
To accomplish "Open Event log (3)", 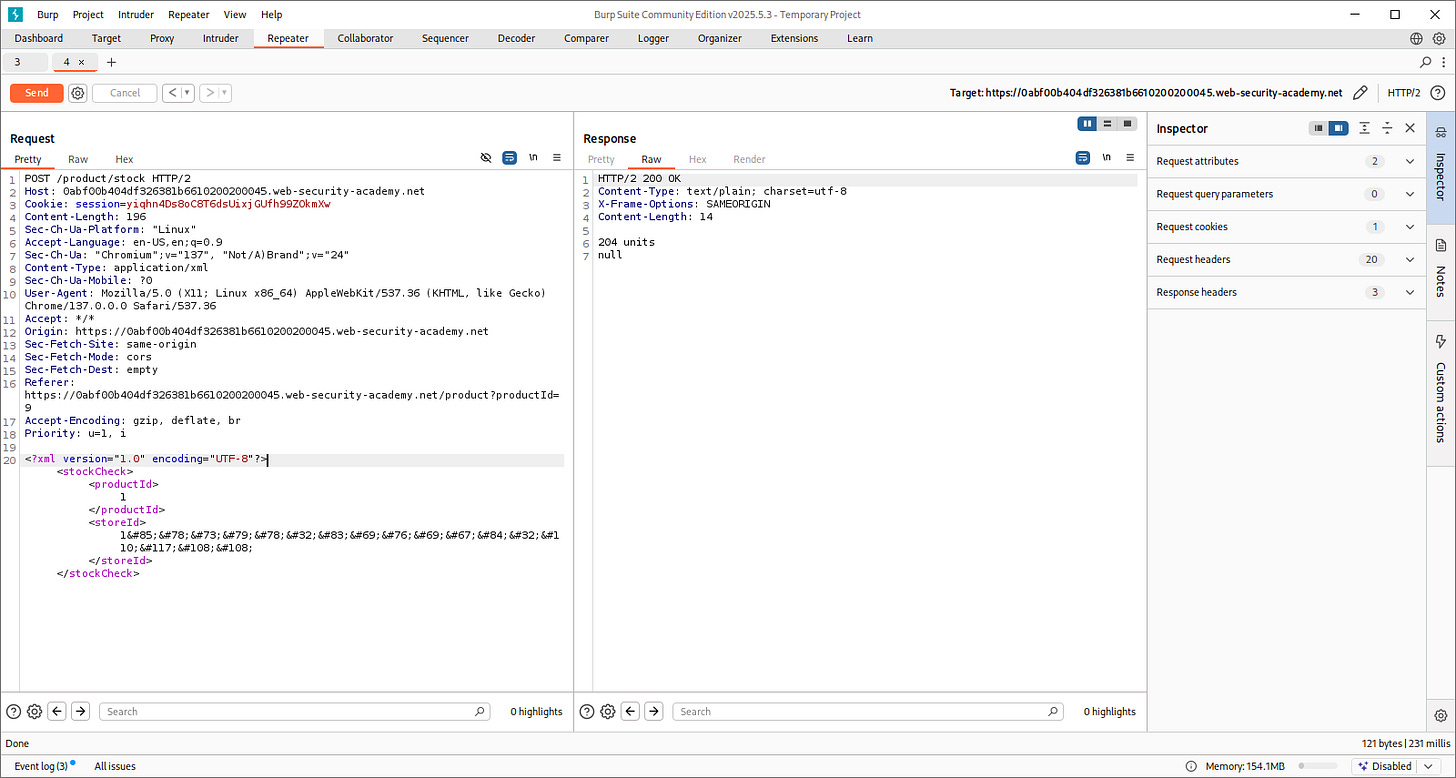I will coord(41,766).
